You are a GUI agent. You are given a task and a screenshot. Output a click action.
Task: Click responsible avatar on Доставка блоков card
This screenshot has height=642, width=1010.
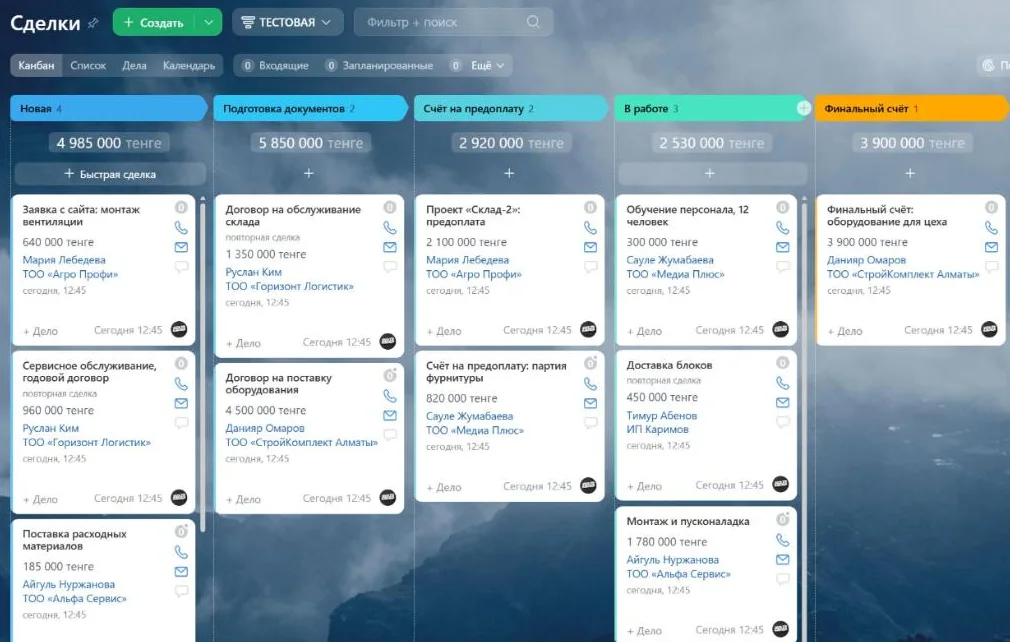(x=781, y=484)
